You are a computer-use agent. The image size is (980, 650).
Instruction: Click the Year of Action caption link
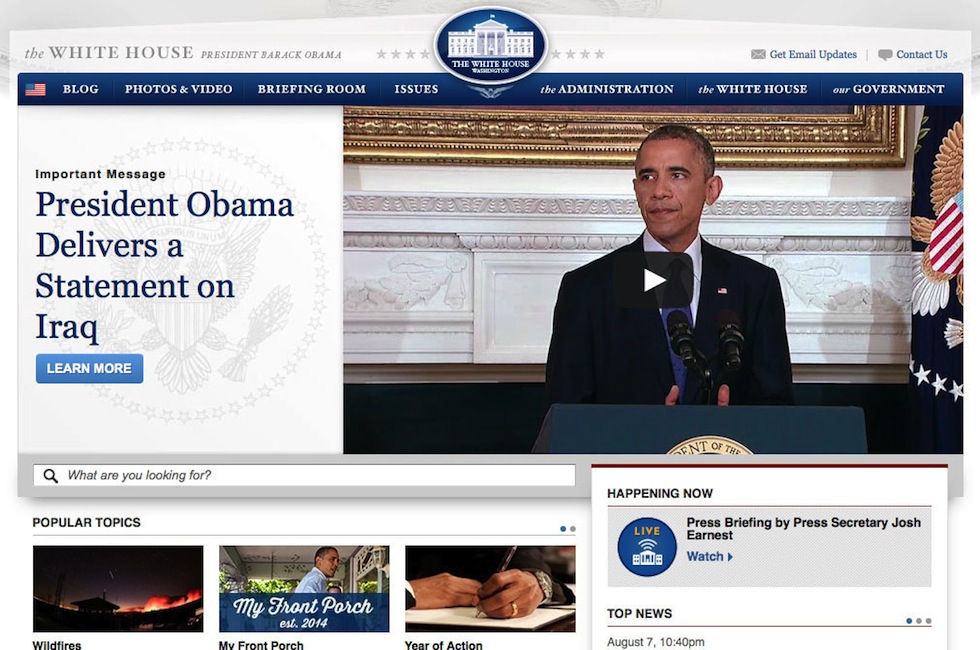coord(444,644)
